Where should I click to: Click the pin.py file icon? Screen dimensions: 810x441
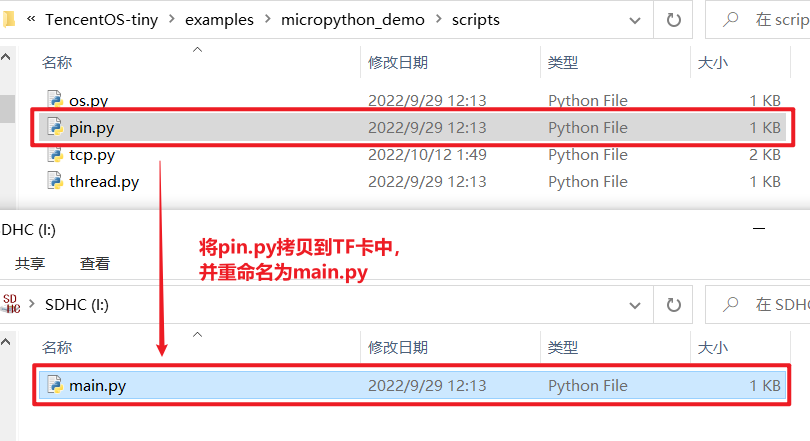[x=55, y=127]
